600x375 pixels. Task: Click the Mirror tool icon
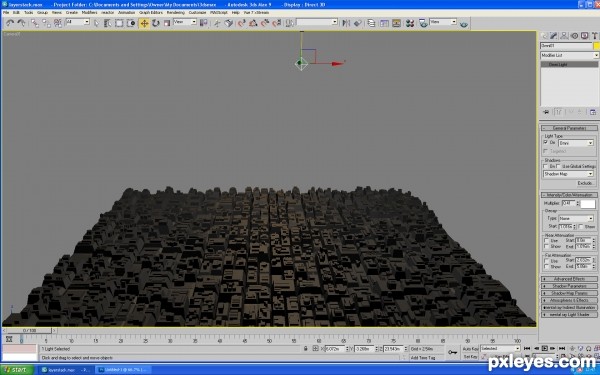(346, 23)
